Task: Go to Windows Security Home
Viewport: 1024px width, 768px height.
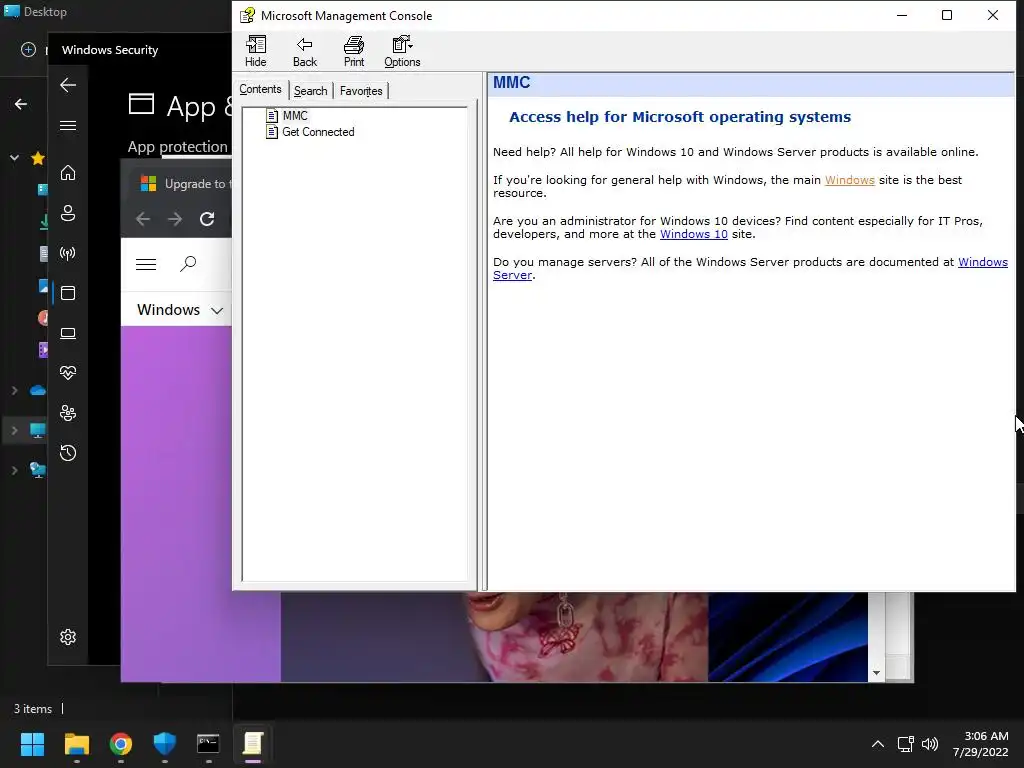Action: (x=68, y=173)
